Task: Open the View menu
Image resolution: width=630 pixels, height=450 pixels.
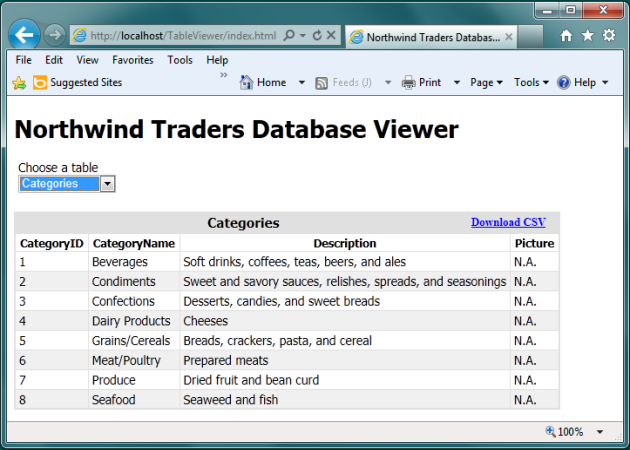Action: pyautogui.click(x=87, y=60)
